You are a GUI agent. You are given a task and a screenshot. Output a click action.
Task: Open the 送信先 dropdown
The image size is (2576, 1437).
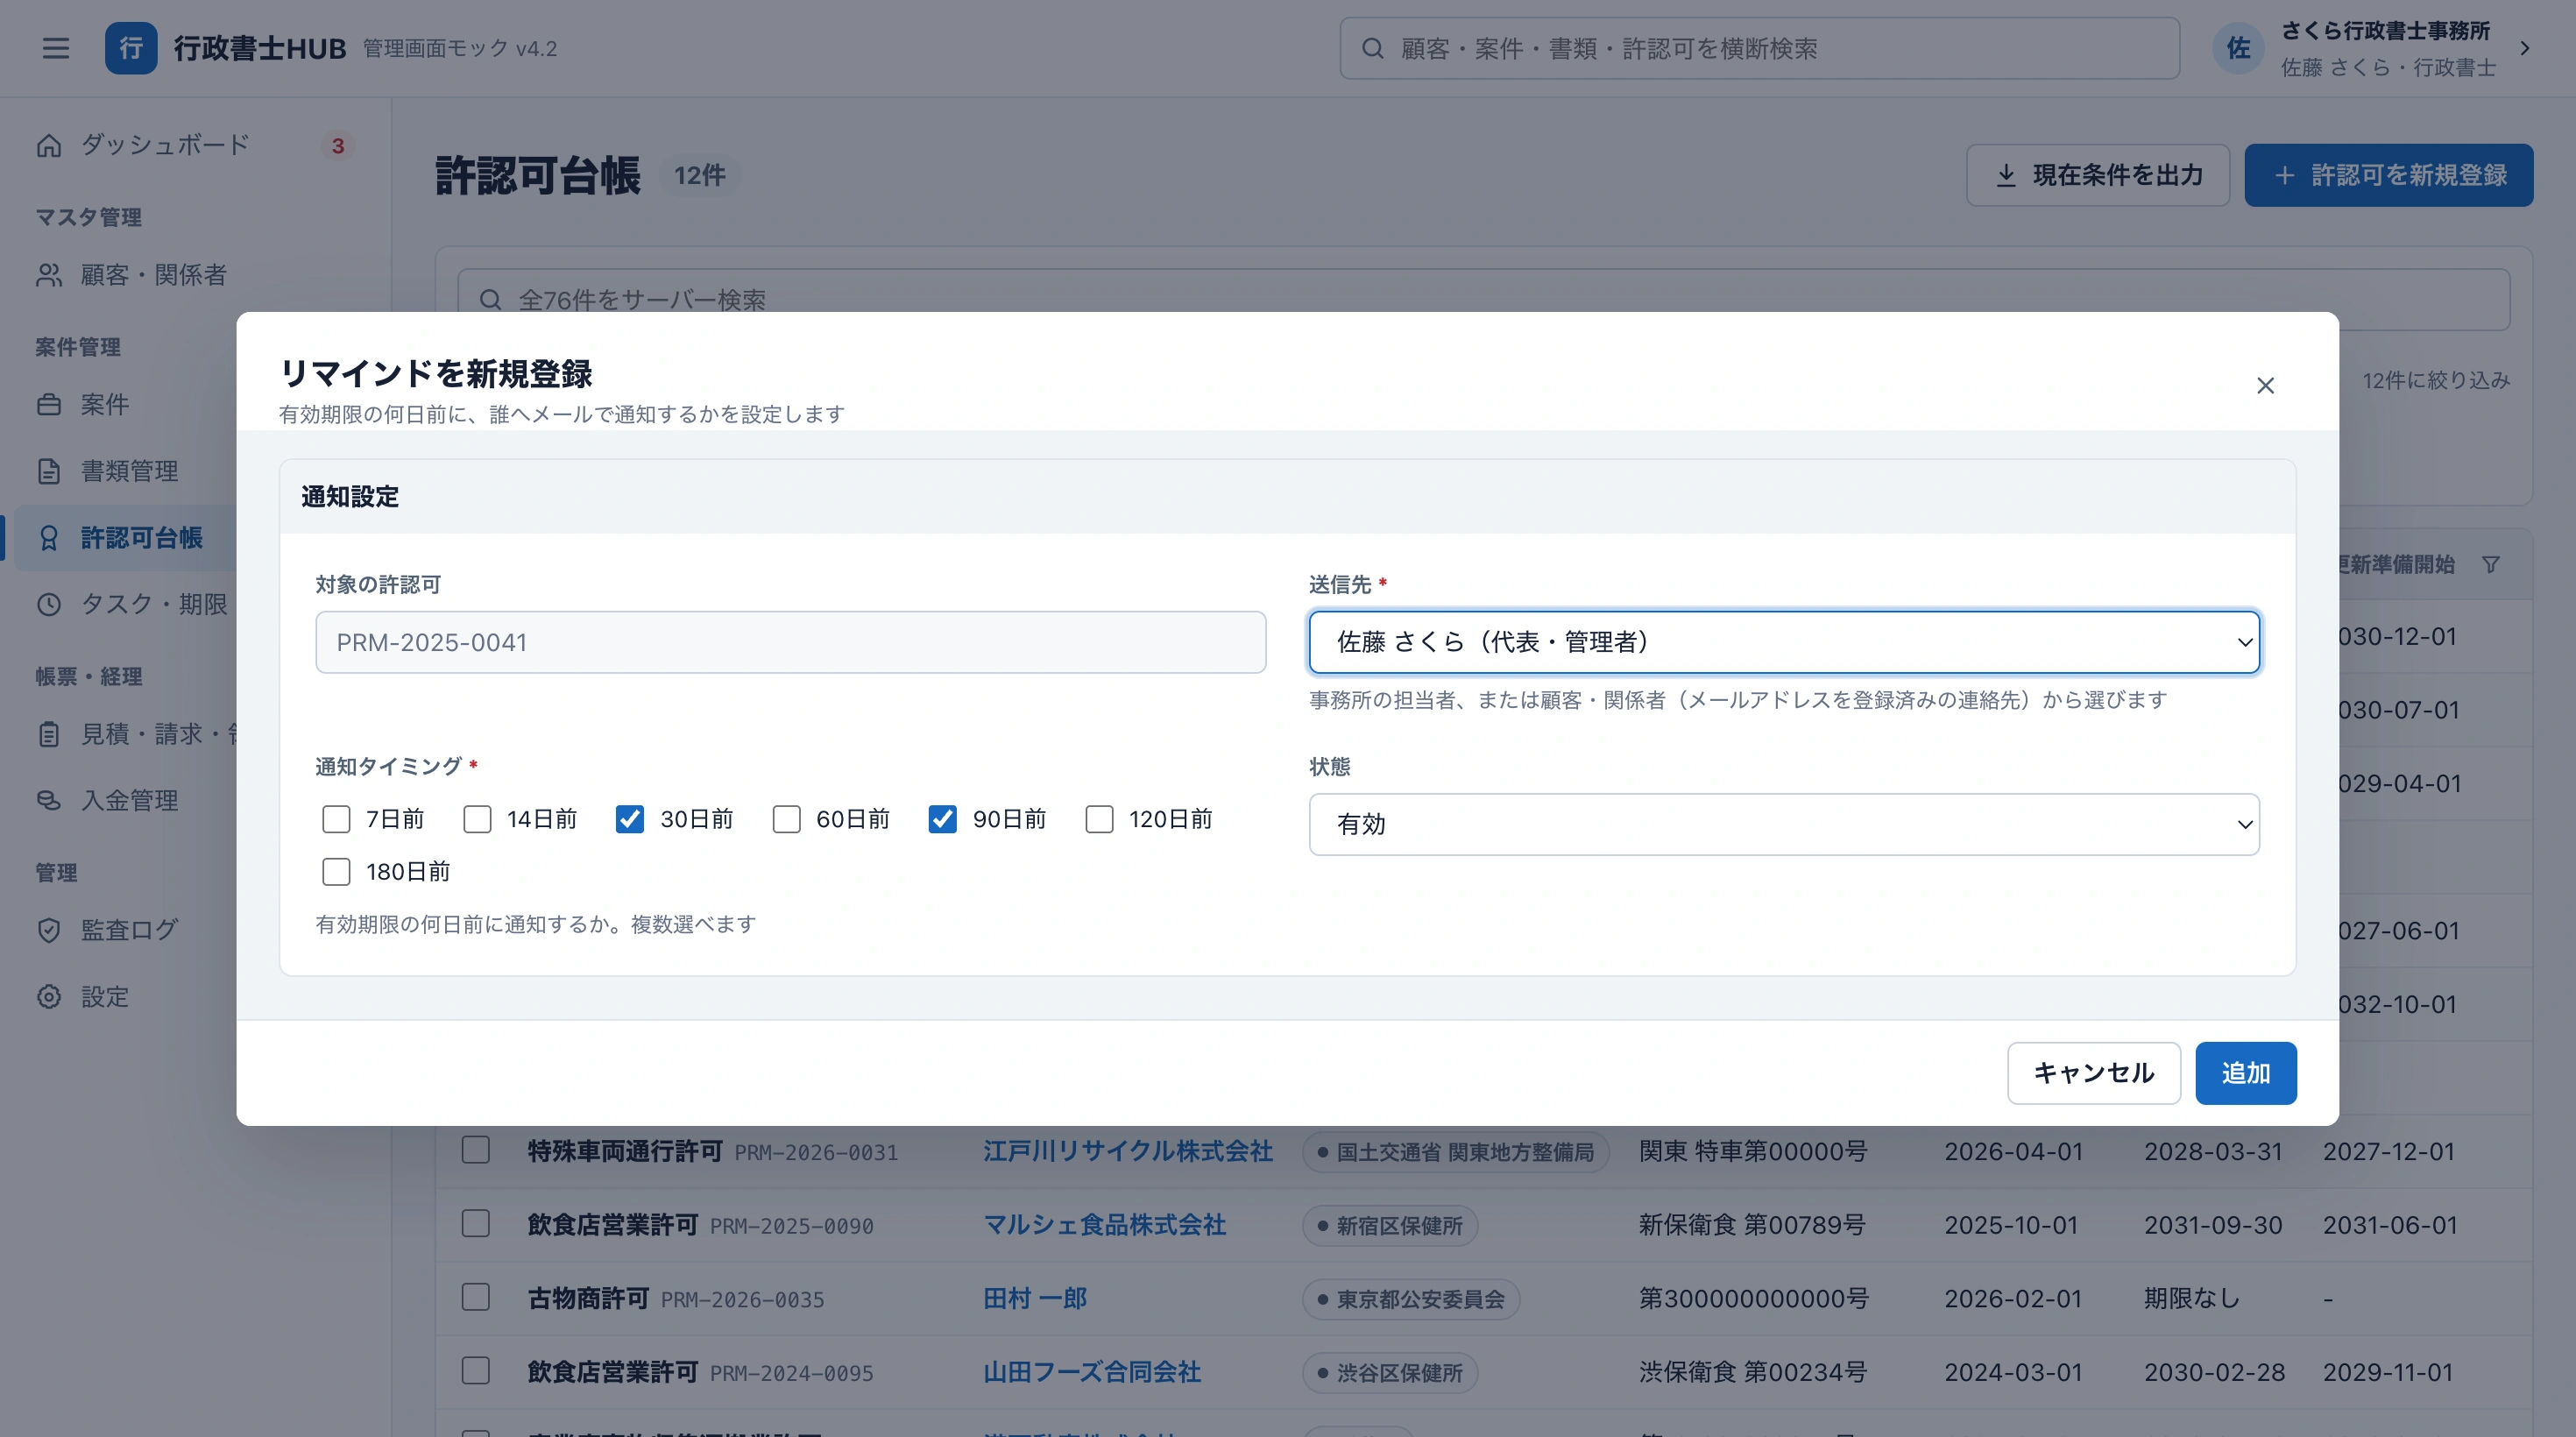1784,642
